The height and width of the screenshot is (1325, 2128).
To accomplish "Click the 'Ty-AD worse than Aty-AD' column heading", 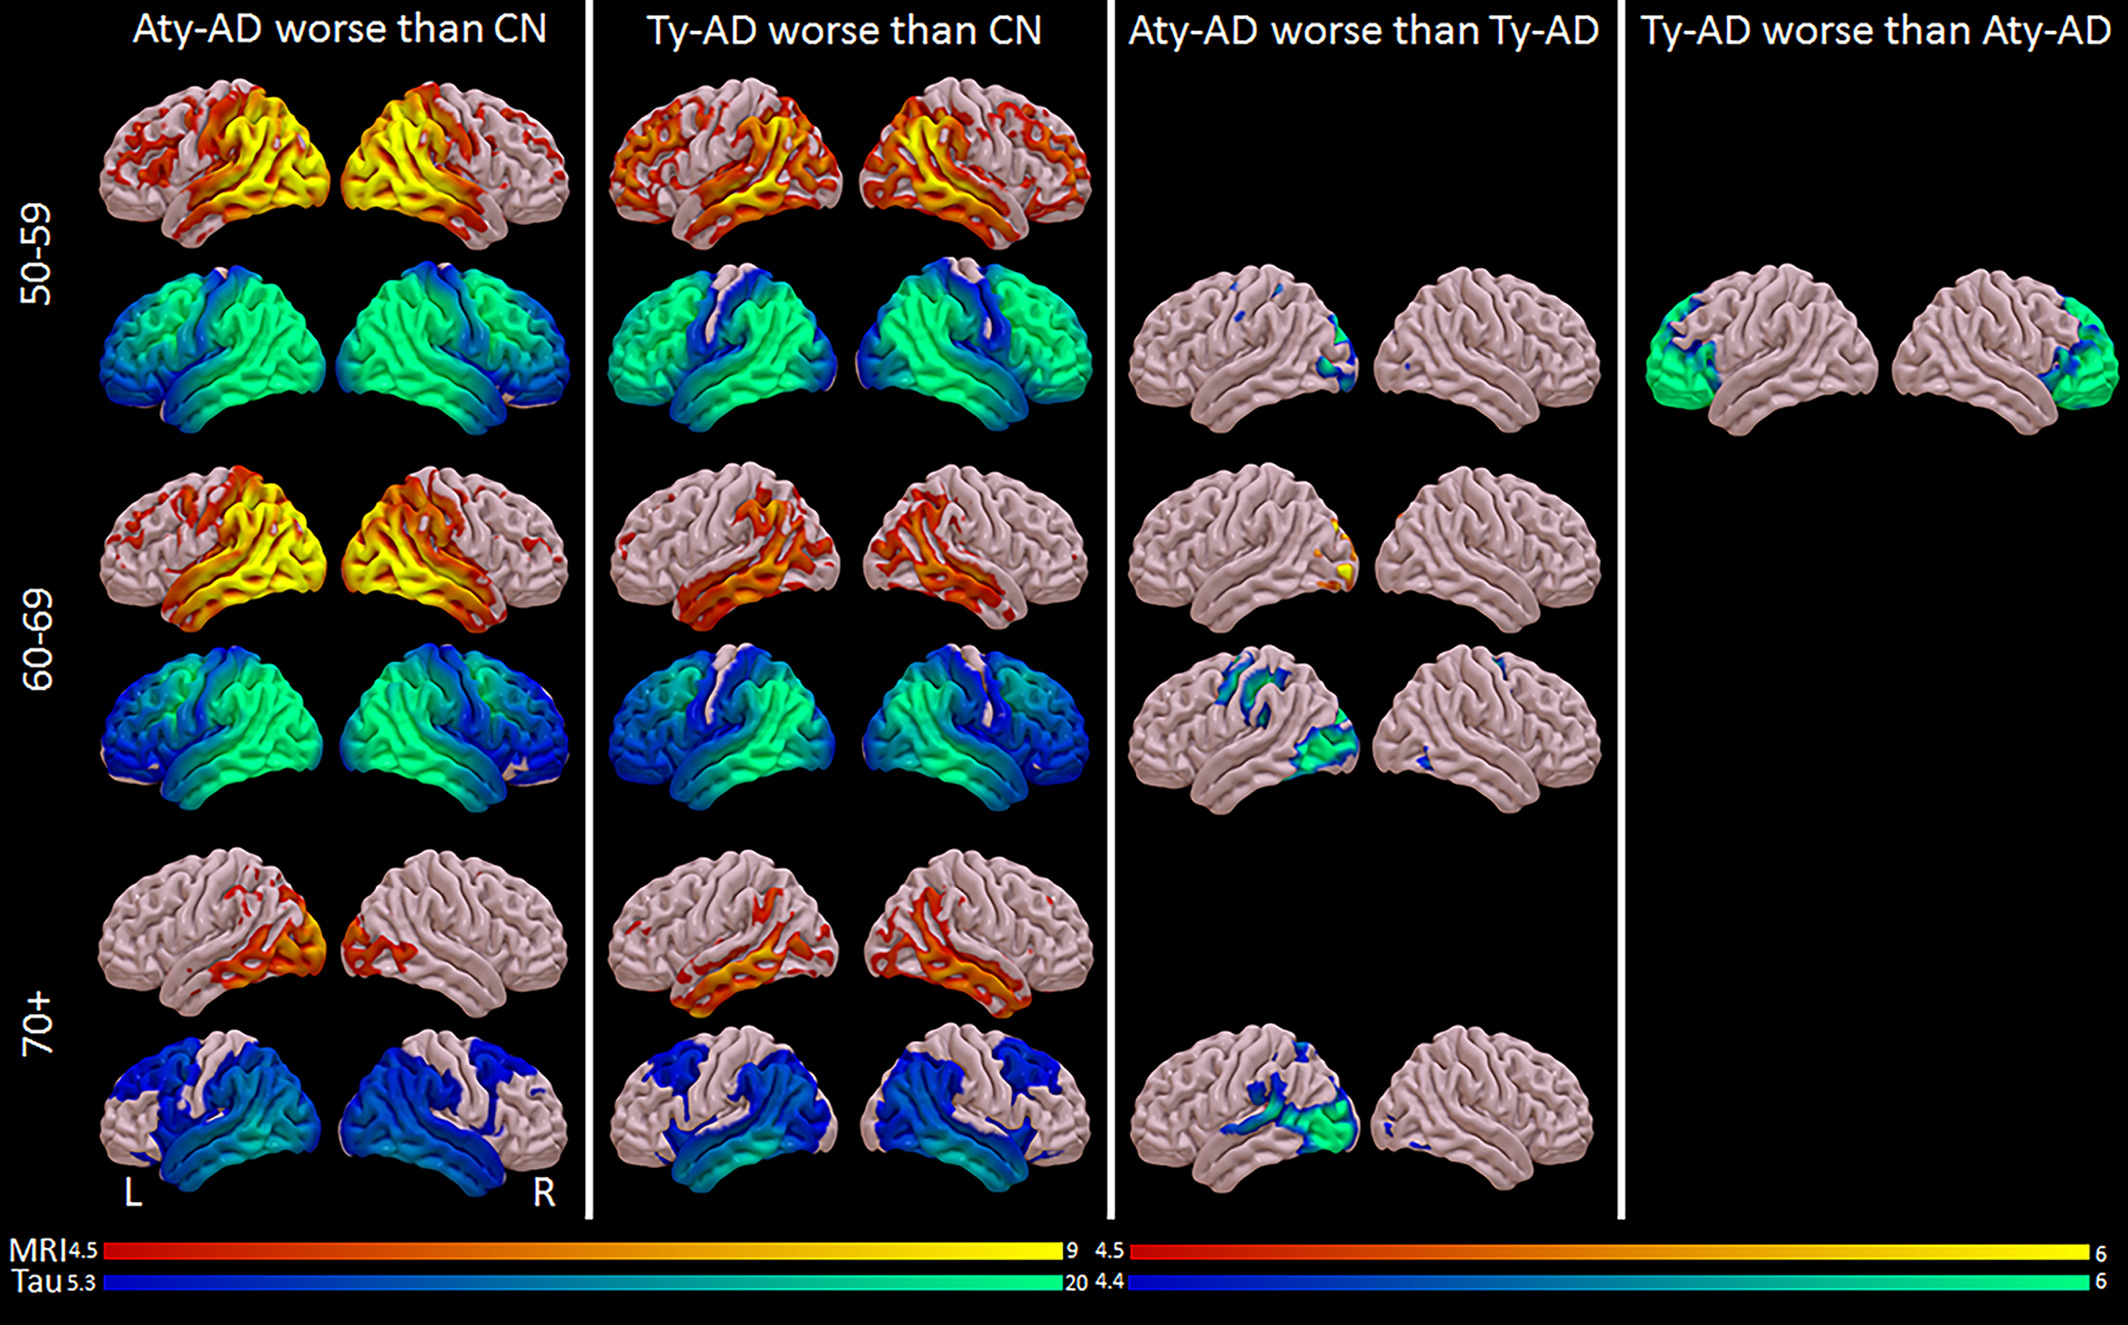I will 1876,31.
